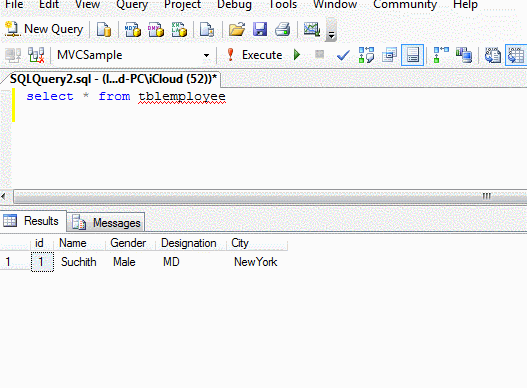
Task: Click the Print icon
Action: (283, 29)
